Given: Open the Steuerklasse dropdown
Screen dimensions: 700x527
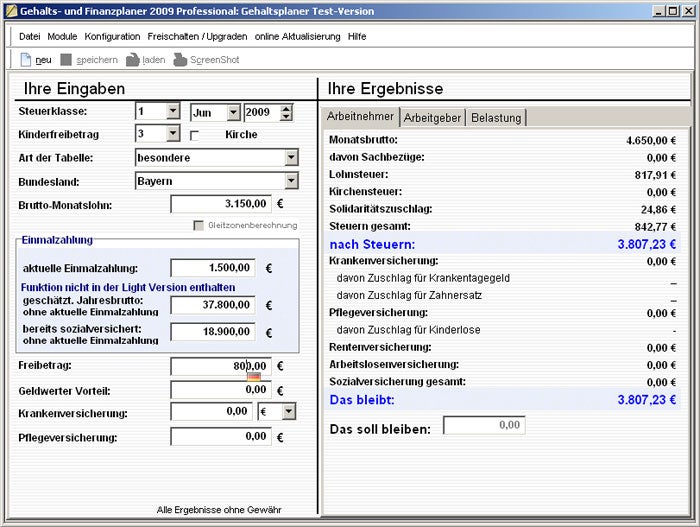Looking at the screenshot, I should click(x=173, y=111).
